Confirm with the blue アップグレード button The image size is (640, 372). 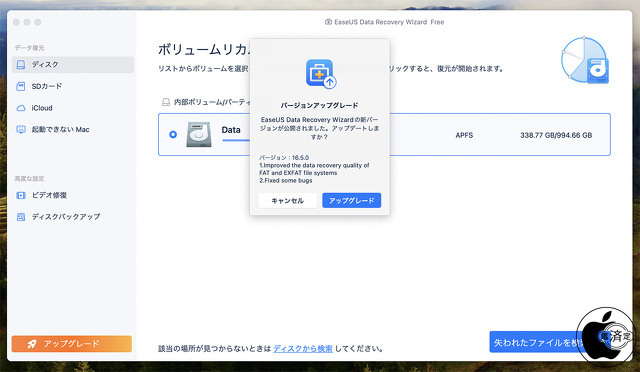[x=351, y=200]
